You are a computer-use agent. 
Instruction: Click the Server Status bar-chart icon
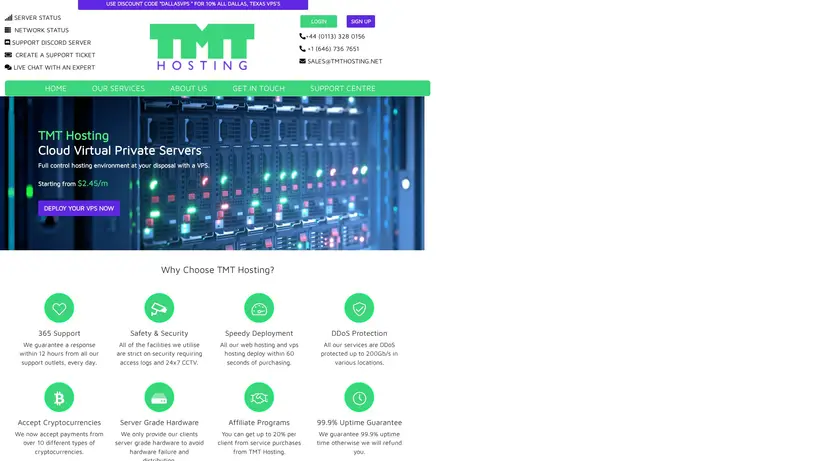point(8,17)
